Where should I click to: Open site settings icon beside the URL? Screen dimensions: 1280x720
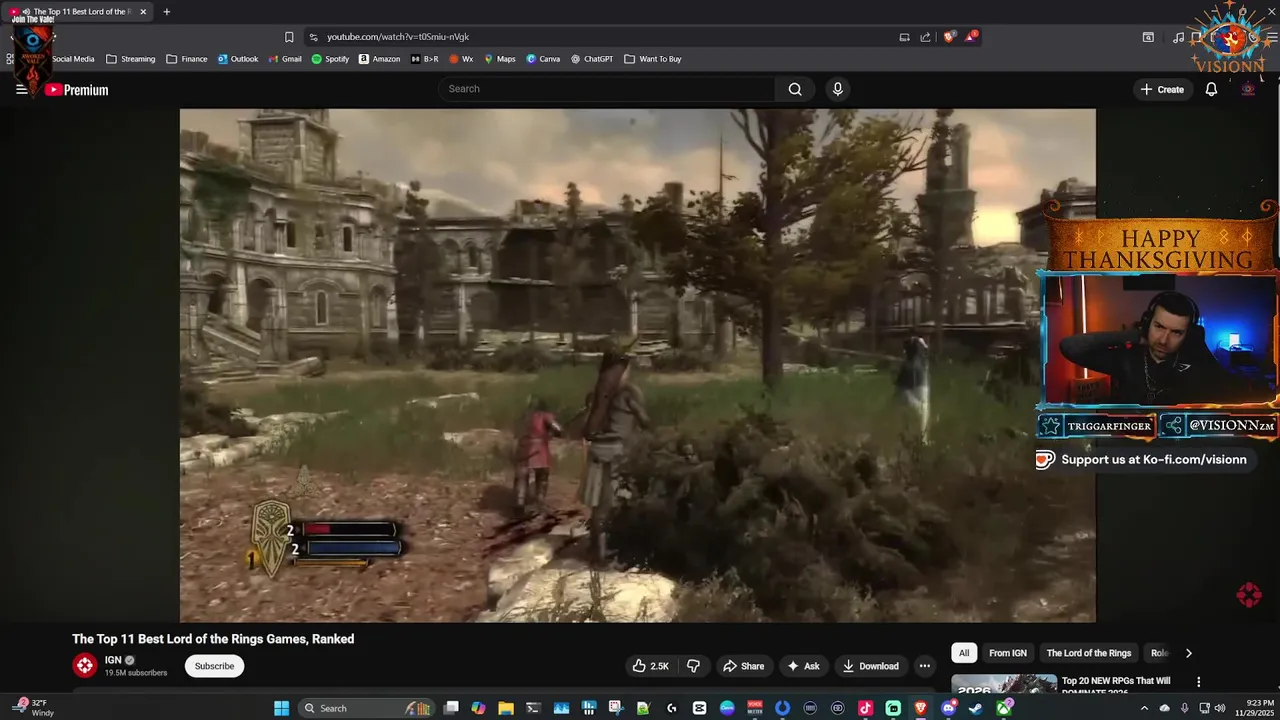pos(313,37)
